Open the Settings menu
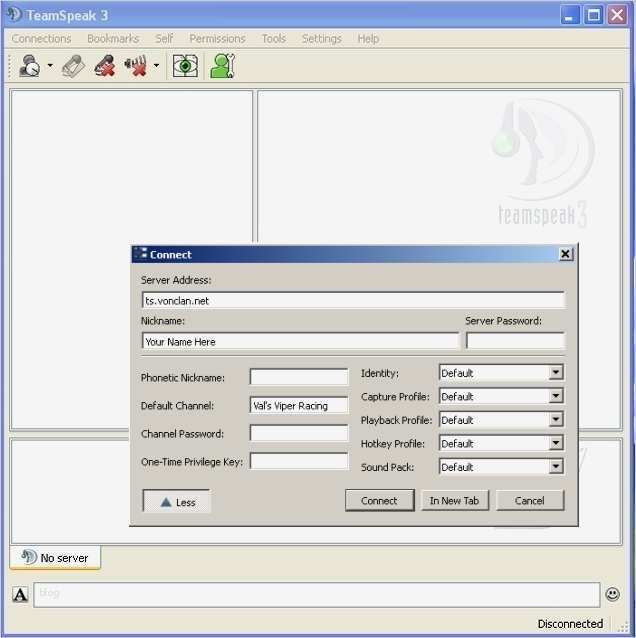Viewport: 636px width, 638px height. click(321, 39)
